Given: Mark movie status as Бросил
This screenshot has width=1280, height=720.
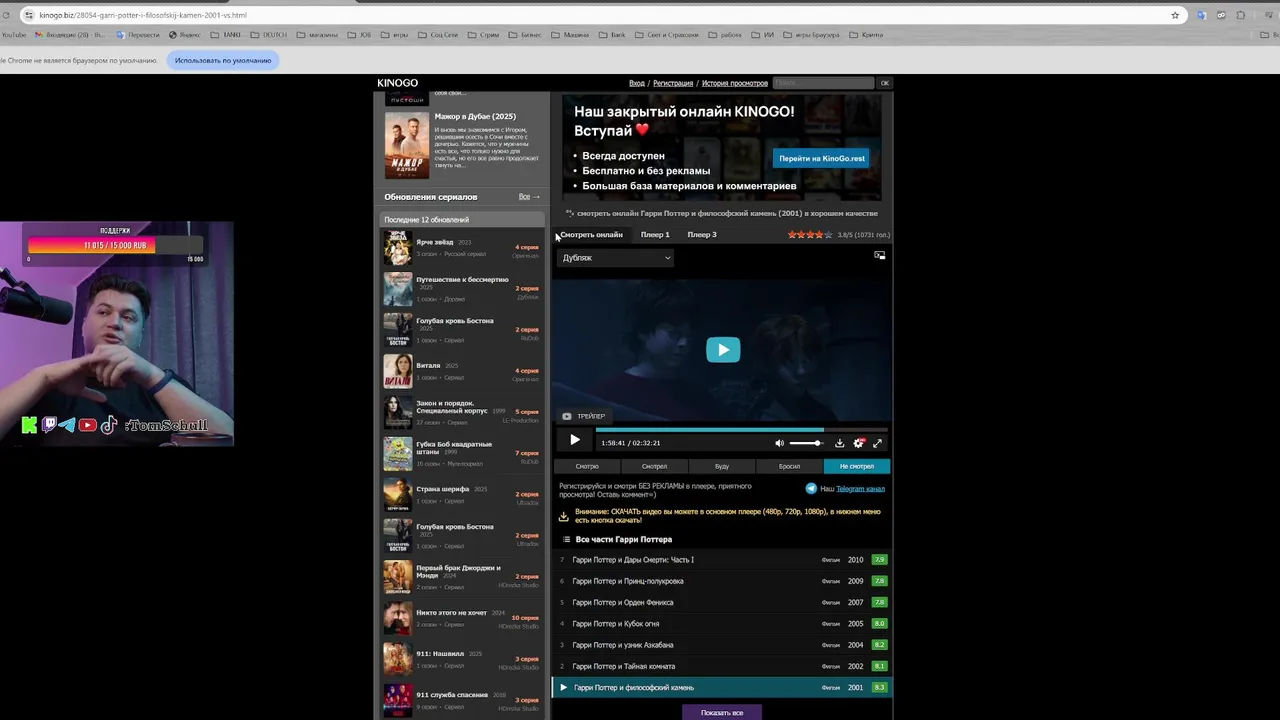Looking at the screenshot, I should tap(789, 466).
